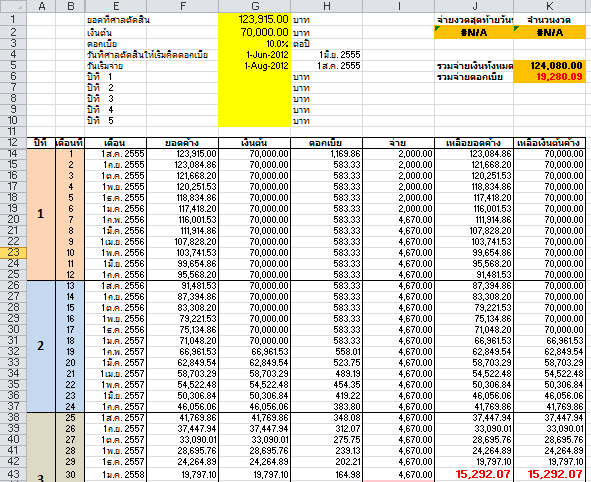591x482 pixels.
Task: Select row 43 header
Action: tap(13, 474)
